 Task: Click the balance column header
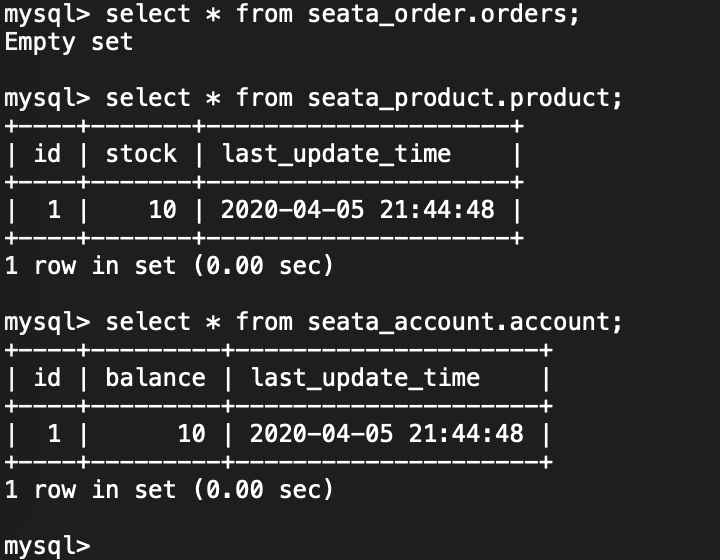click(155, 378)
